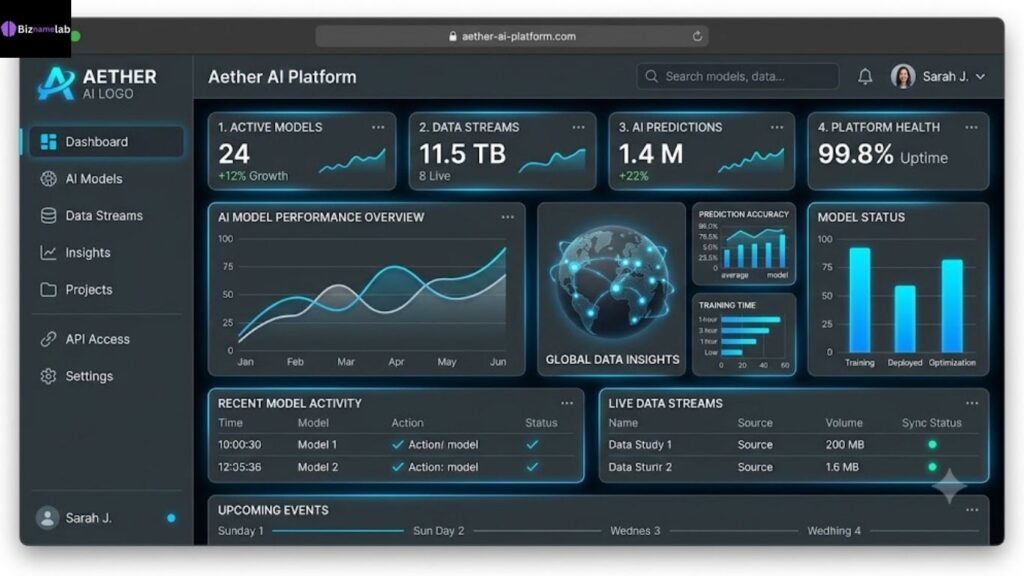The height and width of the screenshot is (576, 1024).
Task: Click the AI Predictions sparkline chart
Action: (x=751, y=161)
